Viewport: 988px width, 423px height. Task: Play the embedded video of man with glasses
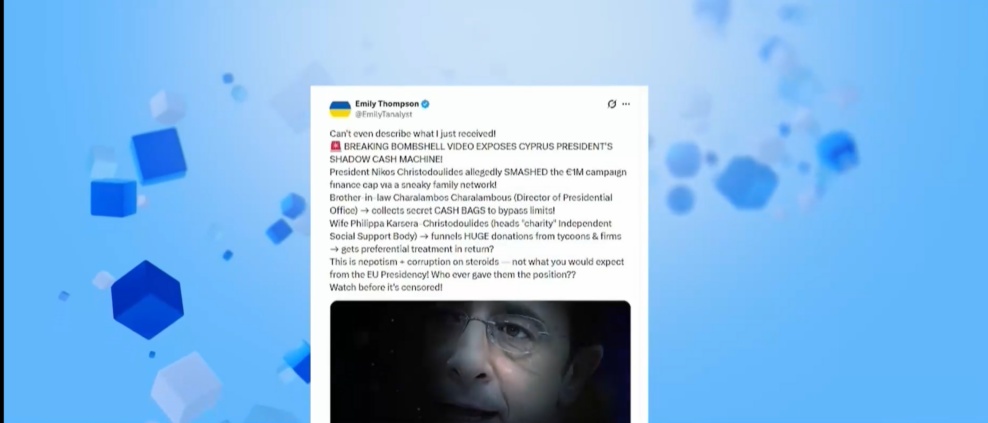tap(480, 362)
